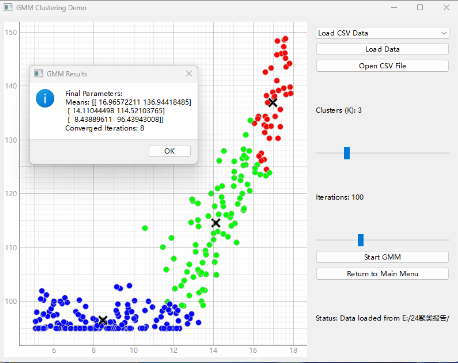This screenshot has height=363, width=458.
Task: Click the GMM Results dialog title icon
Action: 38,74
